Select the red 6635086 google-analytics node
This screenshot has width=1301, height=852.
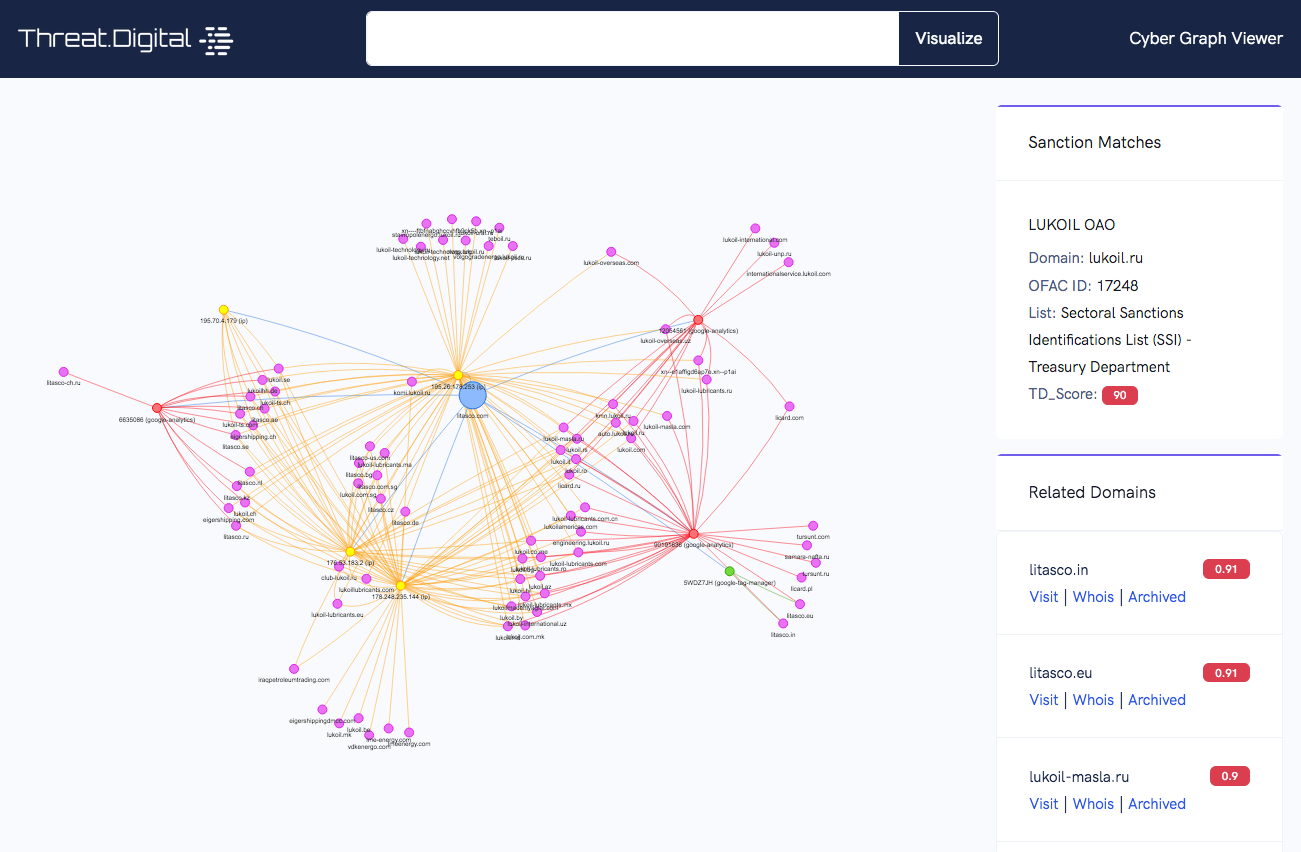[157, 408]
